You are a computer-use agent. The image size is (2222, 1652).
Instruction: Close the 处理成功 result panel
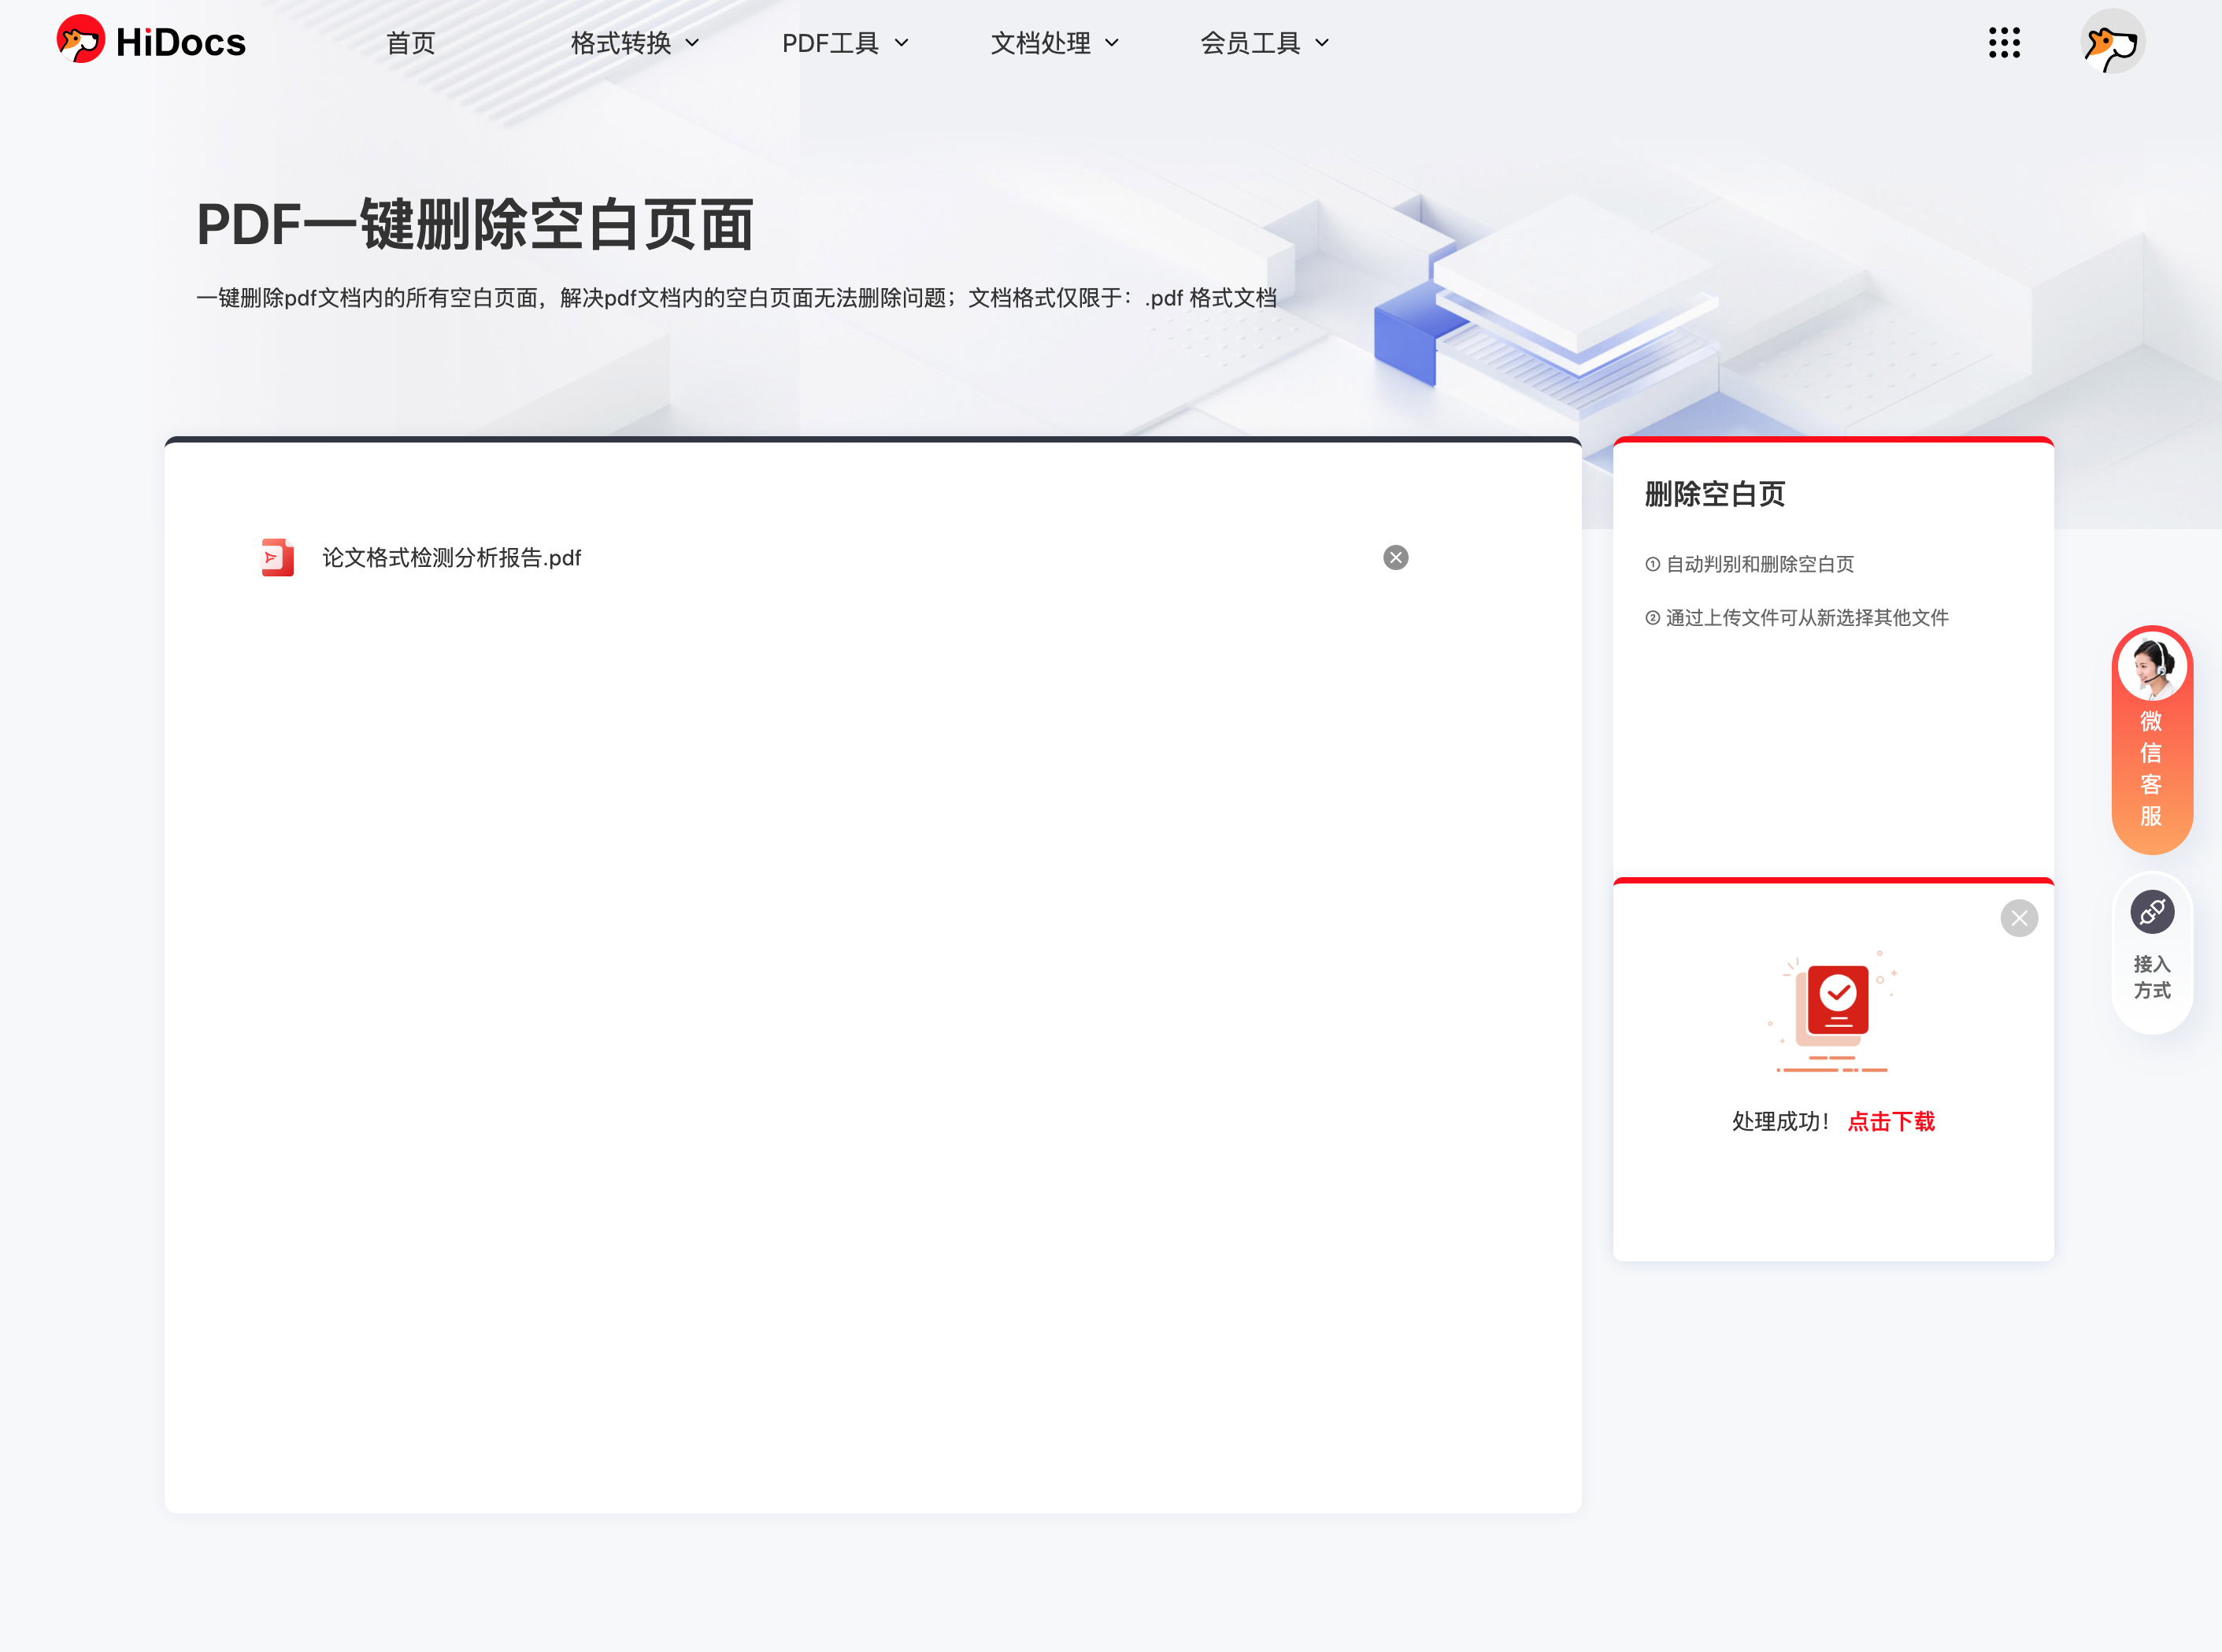2018,918
